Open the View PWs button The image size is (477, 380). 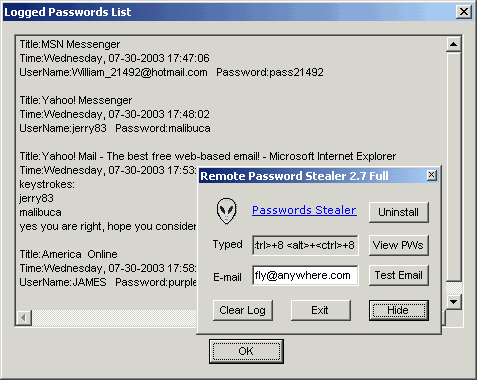tap(399, 245)
